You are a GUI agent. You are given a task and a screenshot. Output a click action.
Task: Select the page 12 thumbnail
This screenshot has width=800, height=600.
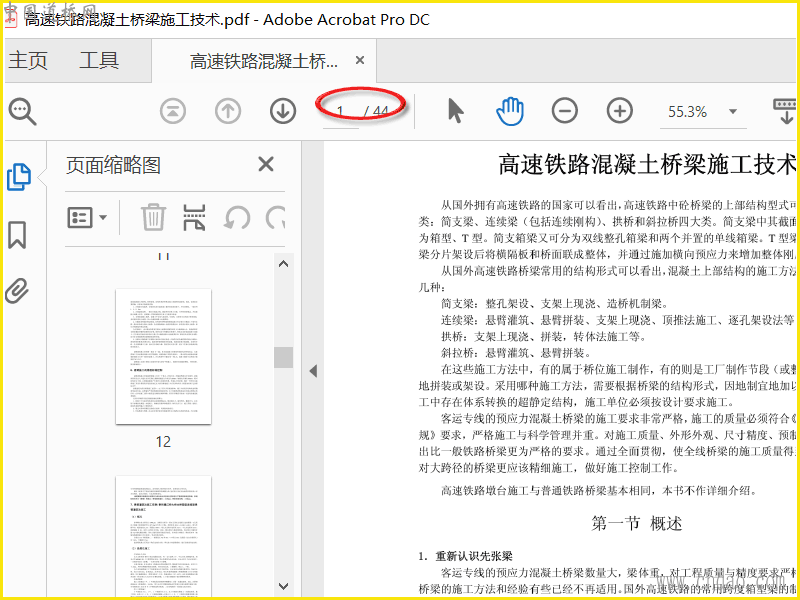pyautogui.click(x=163, y=357)
